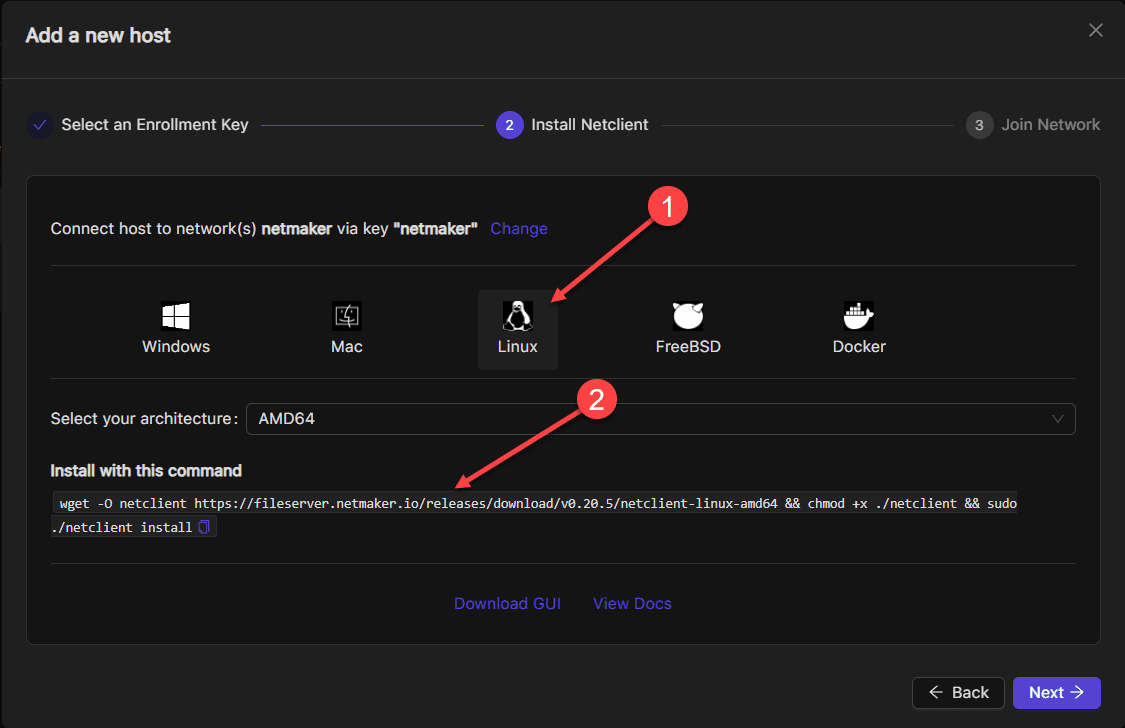1125x728 pixels.
Task: Close the Add a new host dialog
Action: click(1096, 30)
